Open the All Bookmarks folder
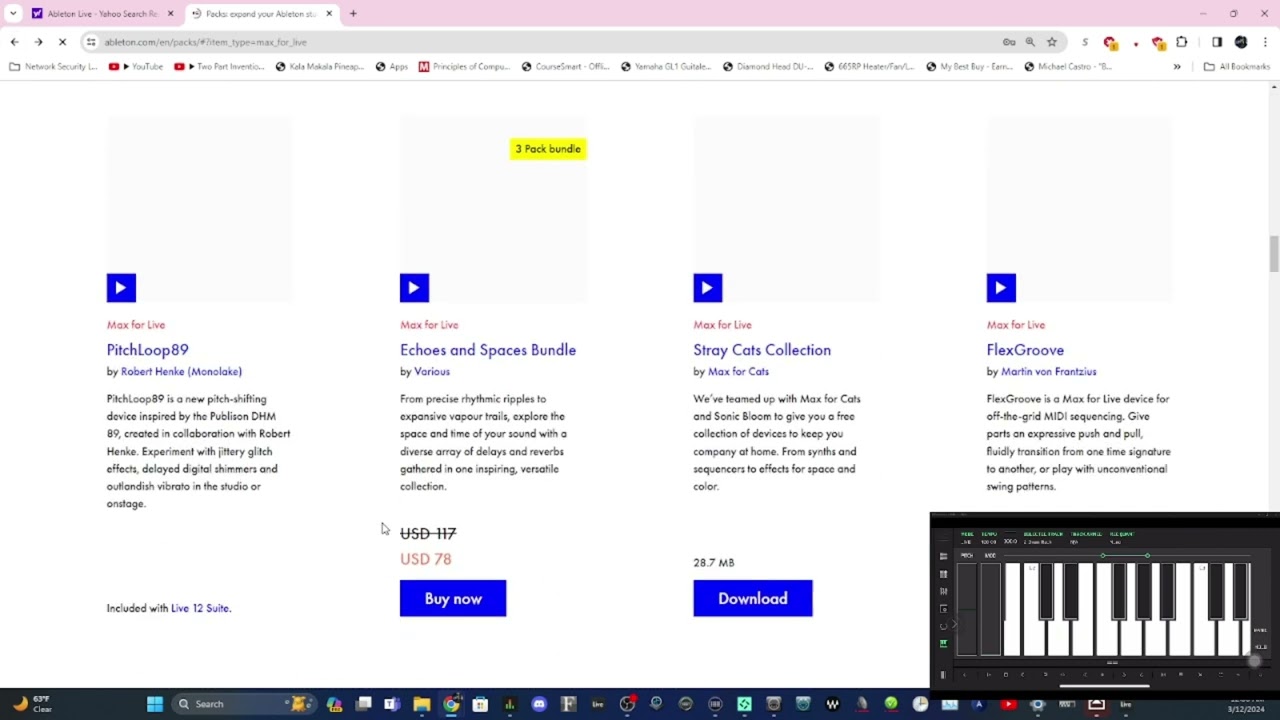Viewport: 1280px width, 720px height. click(1237, 67)
